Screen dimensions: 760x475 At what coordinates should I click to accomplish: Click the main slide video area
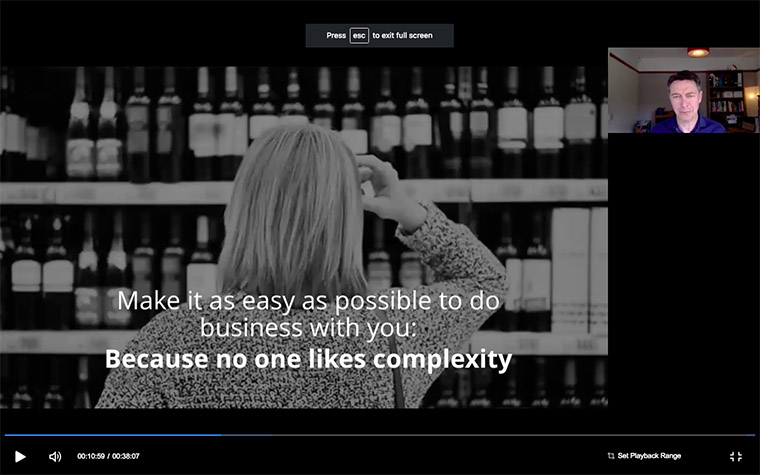pos(304,237)
